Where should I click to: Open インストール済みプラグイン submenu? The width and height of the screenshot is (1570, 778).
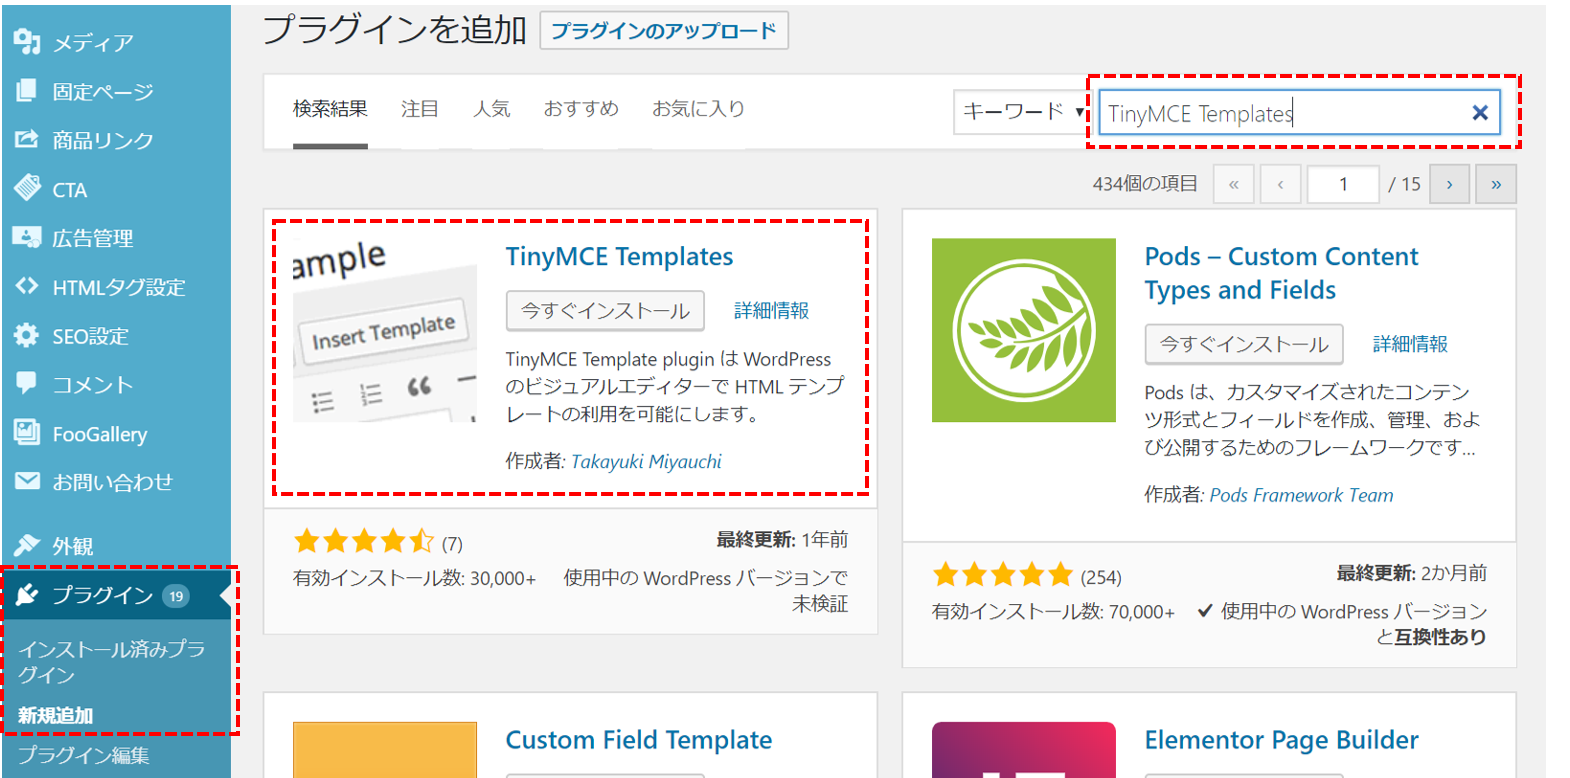[x=111, y=662]
